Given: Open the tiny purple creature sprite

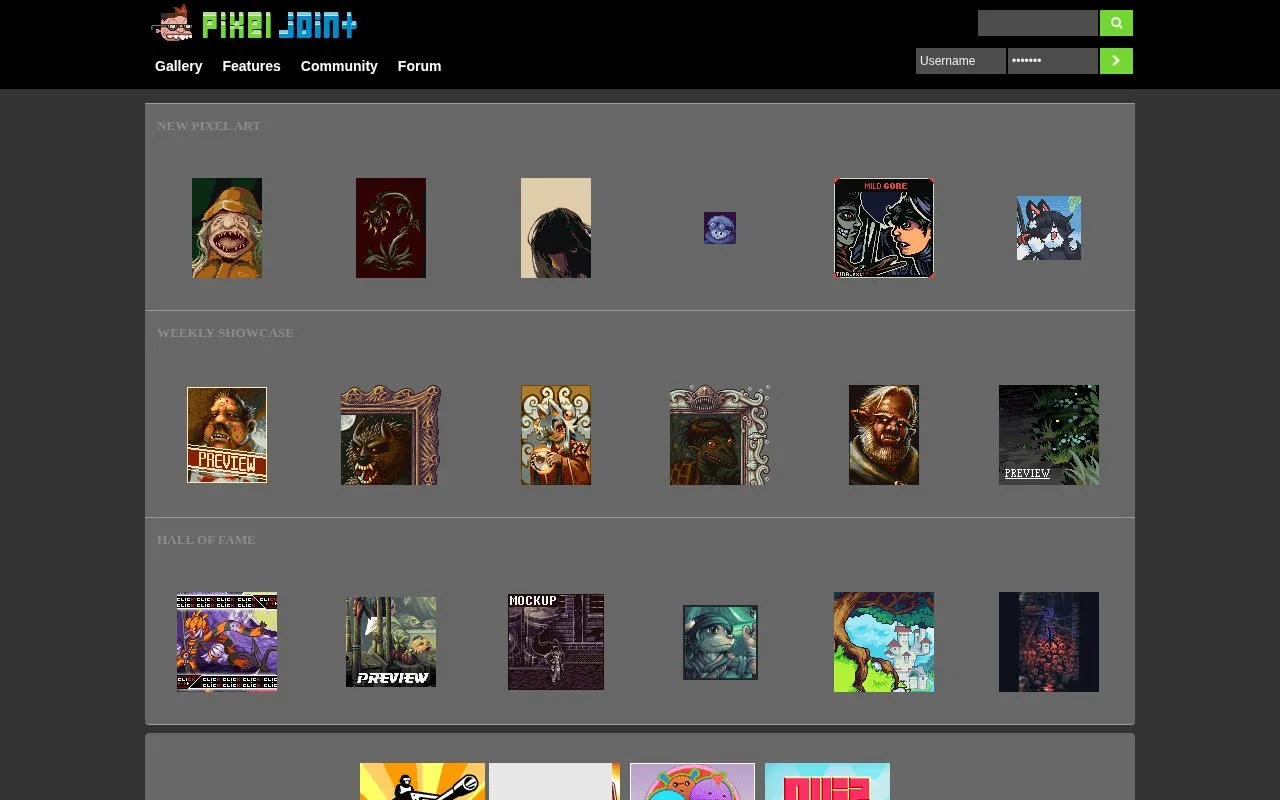Looking at the screenshot, I should pos(720,228).
